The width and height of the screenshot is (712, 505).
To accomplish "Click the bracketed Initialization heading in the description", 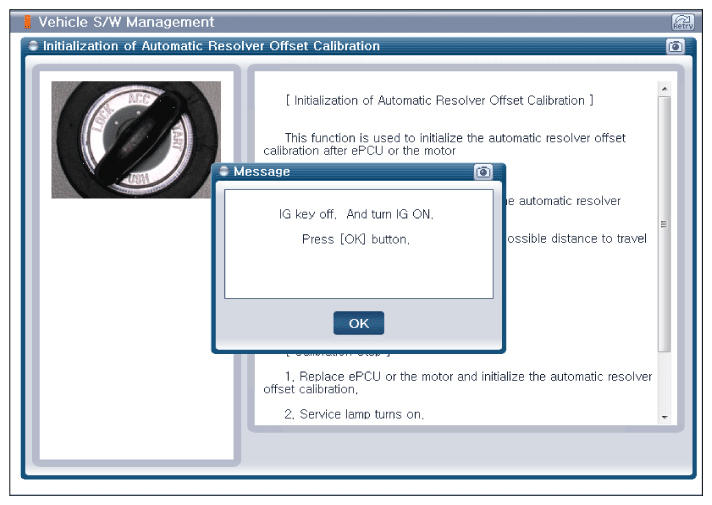I will pos(439,101).
